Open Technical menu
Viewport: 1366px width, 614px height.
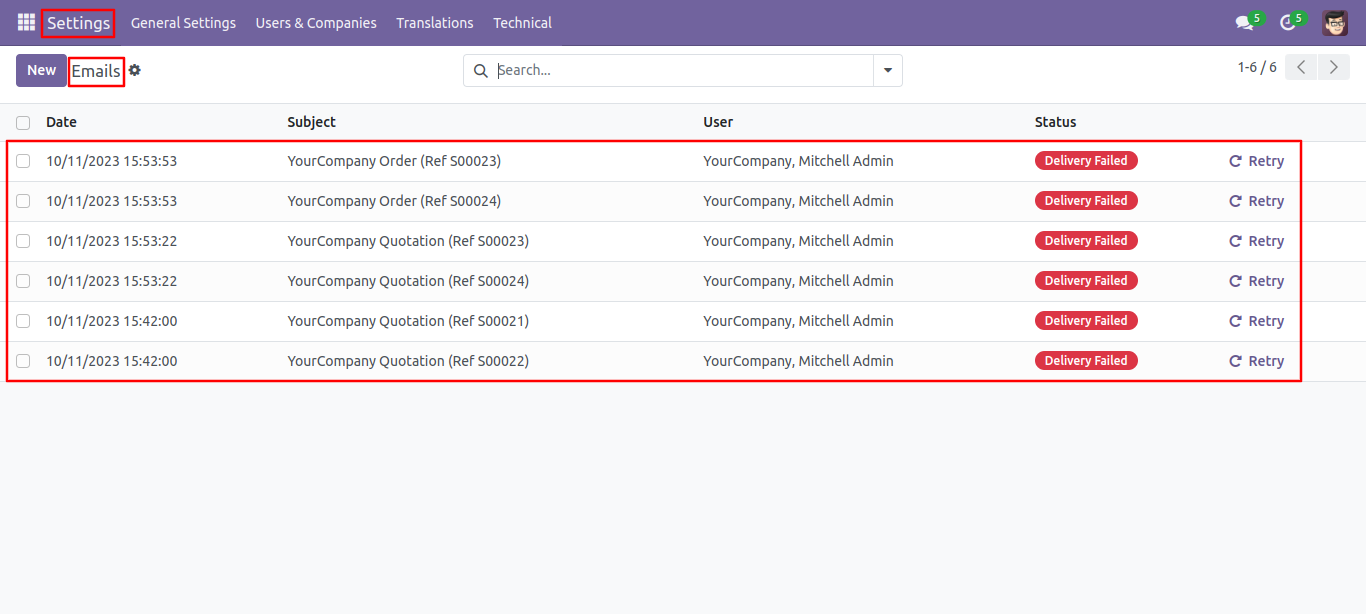click(522, 22)
